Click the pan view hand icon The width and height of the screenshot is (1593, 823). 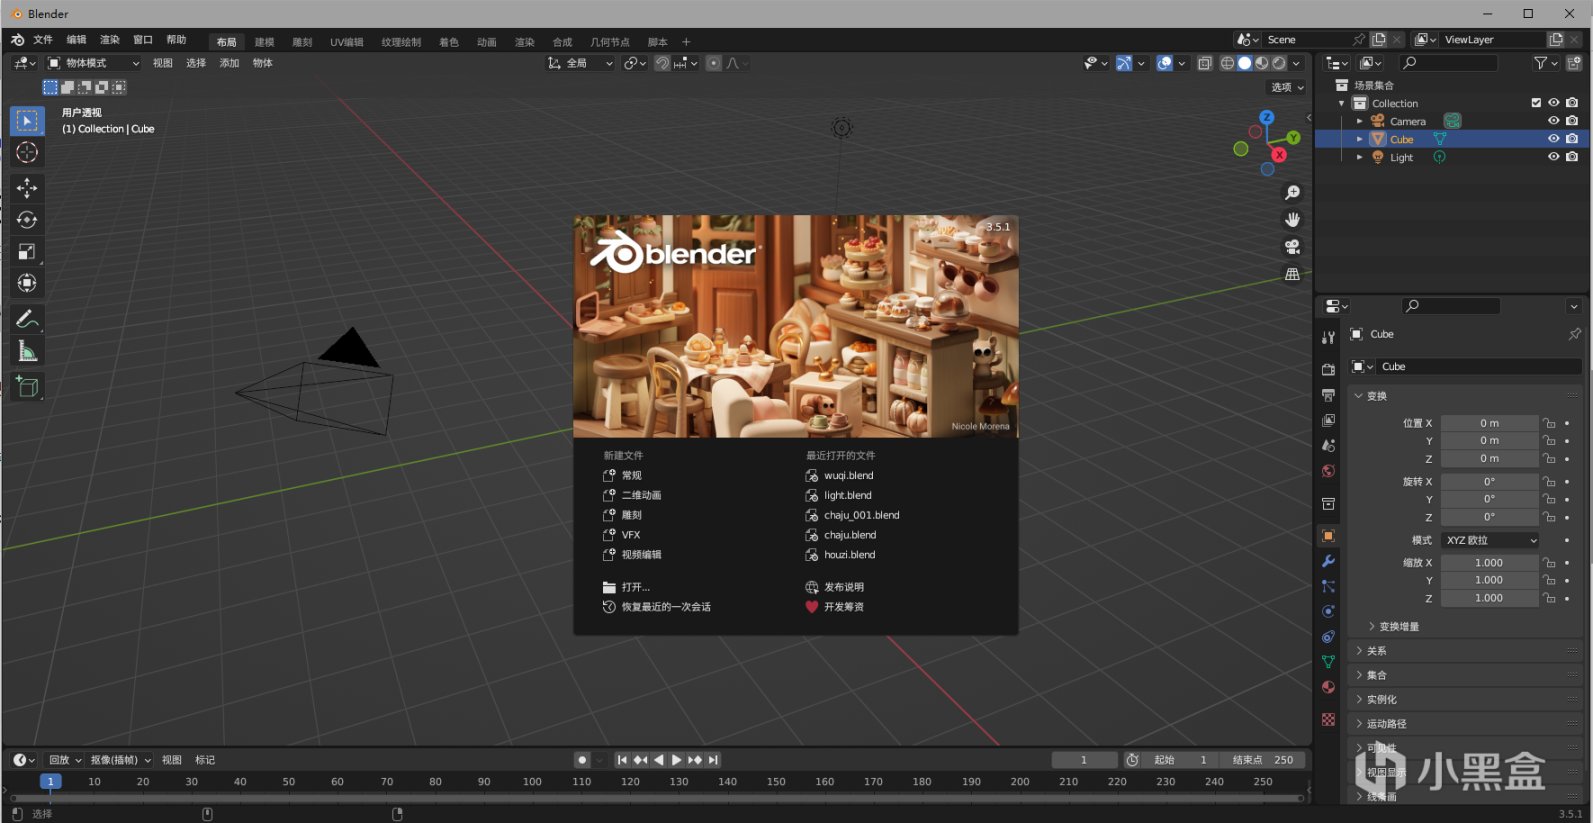pyautogui.click(x=1292, y=219)
